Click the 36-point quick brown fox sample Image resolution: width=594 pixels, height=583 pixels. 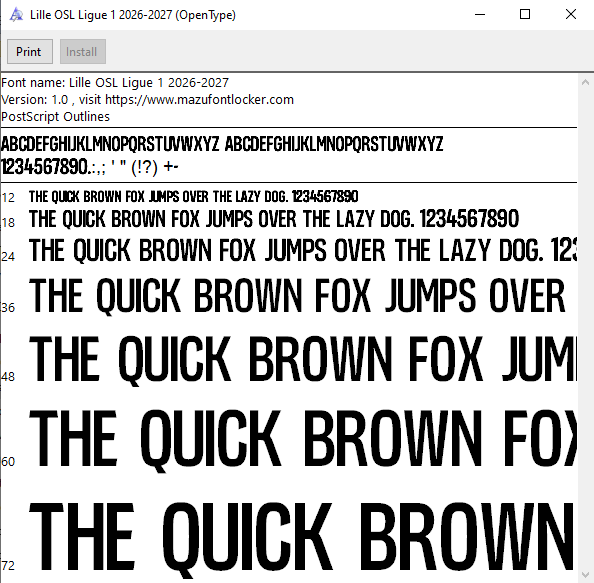(x=297, y=296)
